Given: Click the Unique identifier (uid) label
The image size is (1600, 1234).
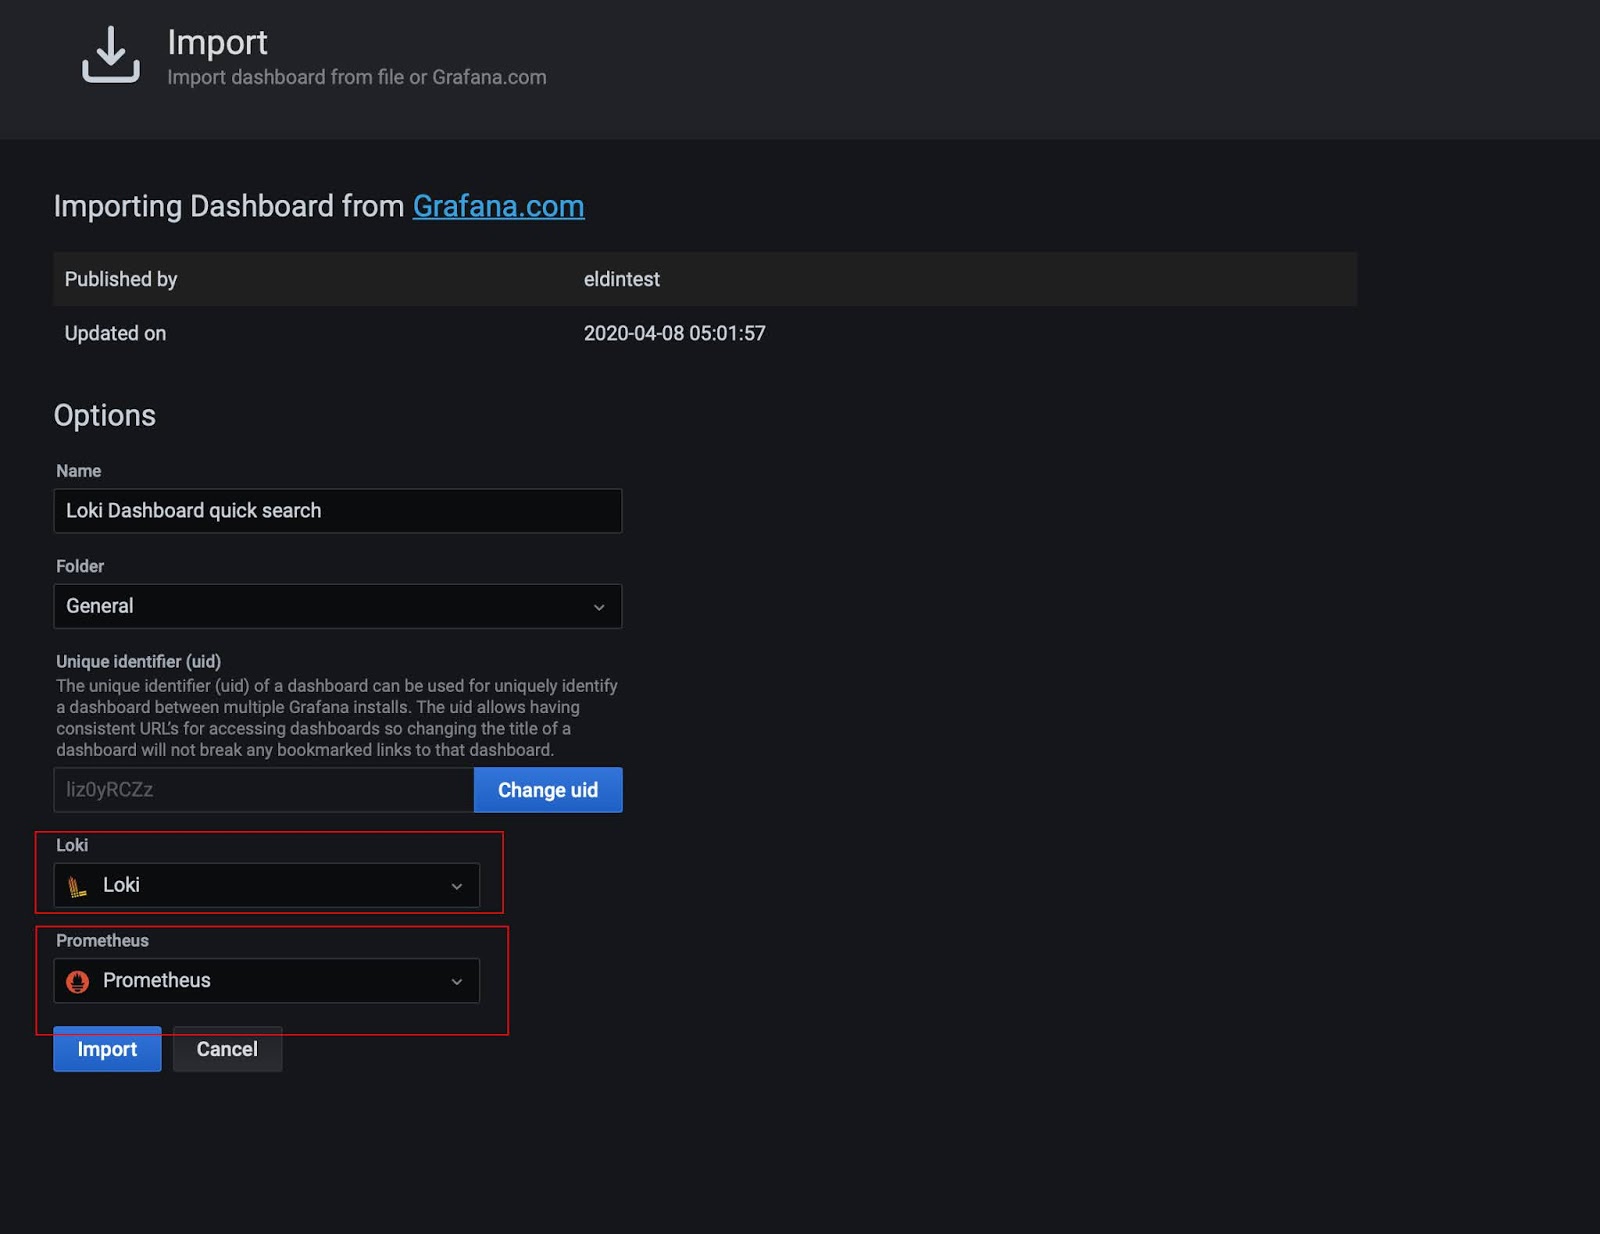Looking at the screenshot, I should pyautogui.click(x=139, y=661).
